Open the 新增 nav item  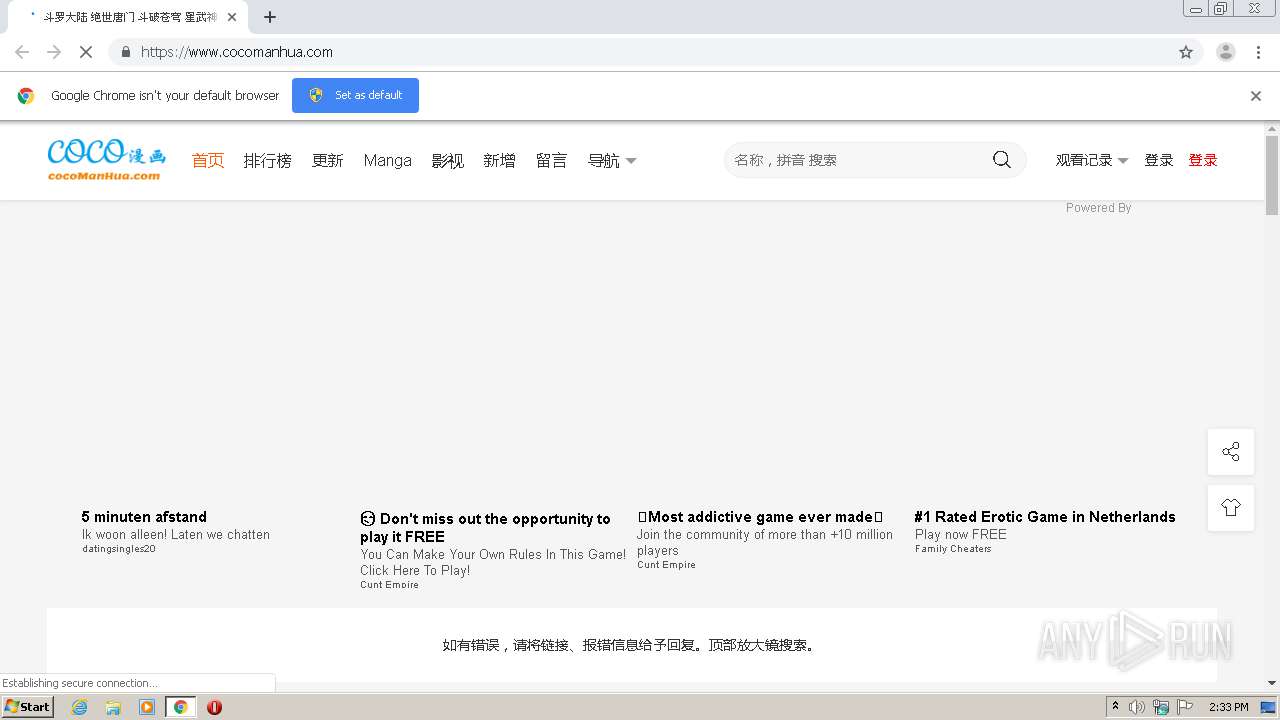click(x=499, y=160)
